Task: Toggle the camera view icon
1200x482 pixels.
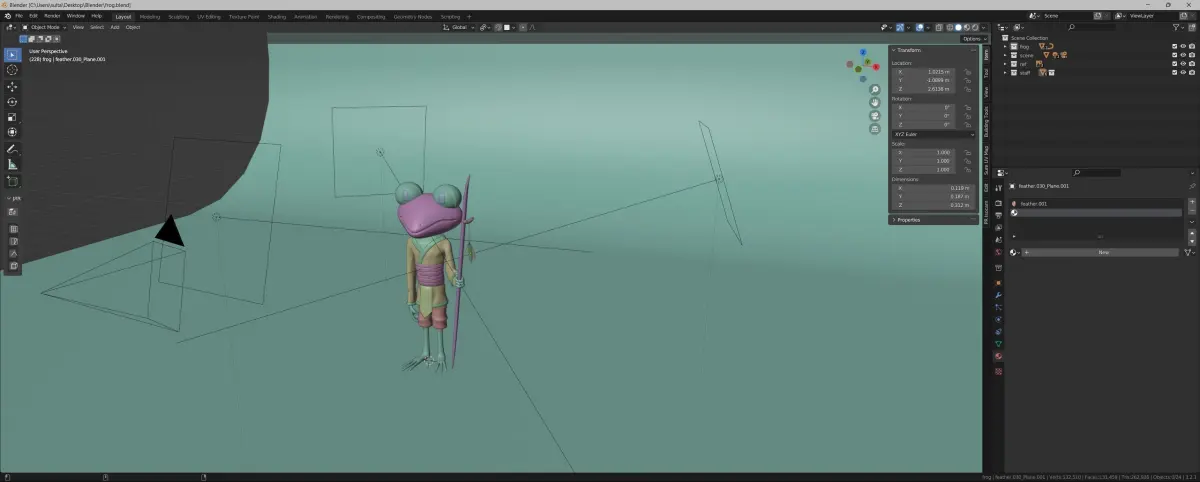Action: point(875,116)
